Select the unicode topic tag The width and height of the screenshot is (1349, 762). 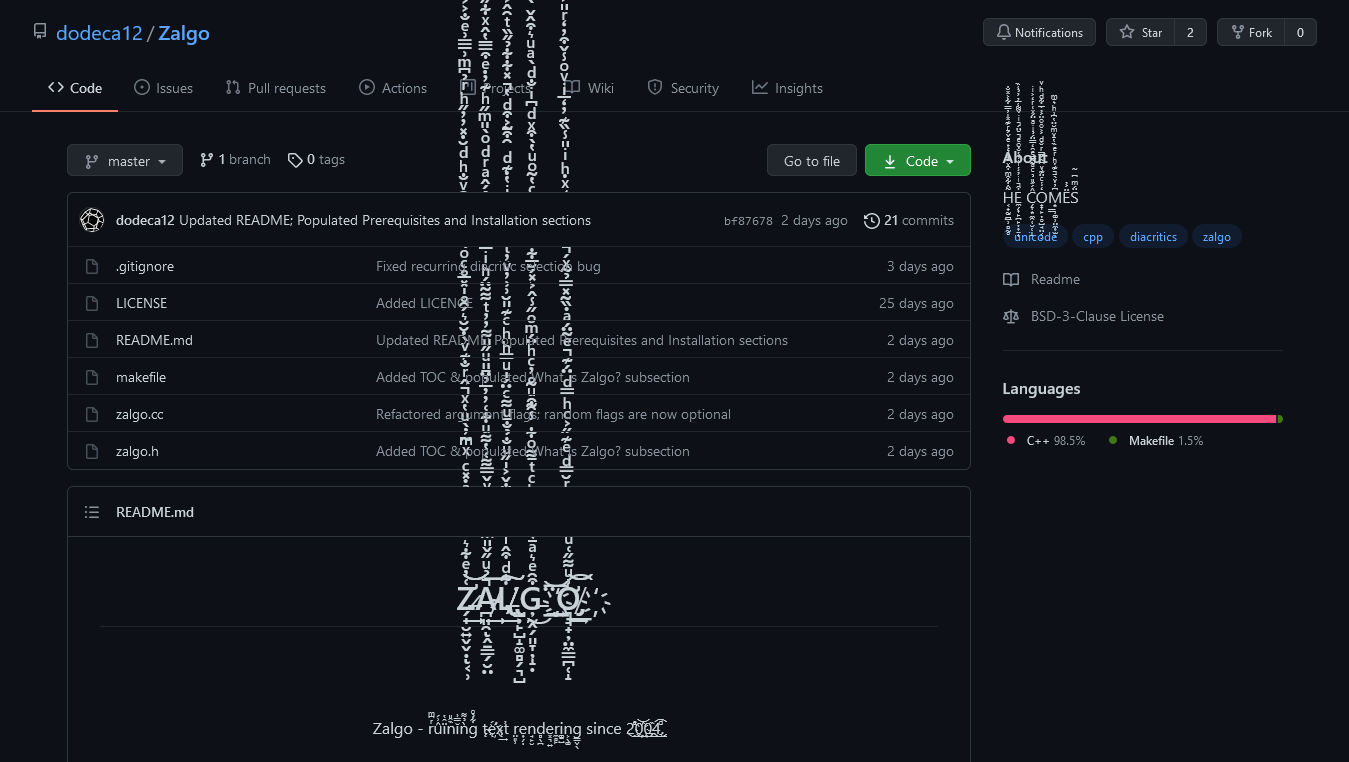click(1035, 237)
